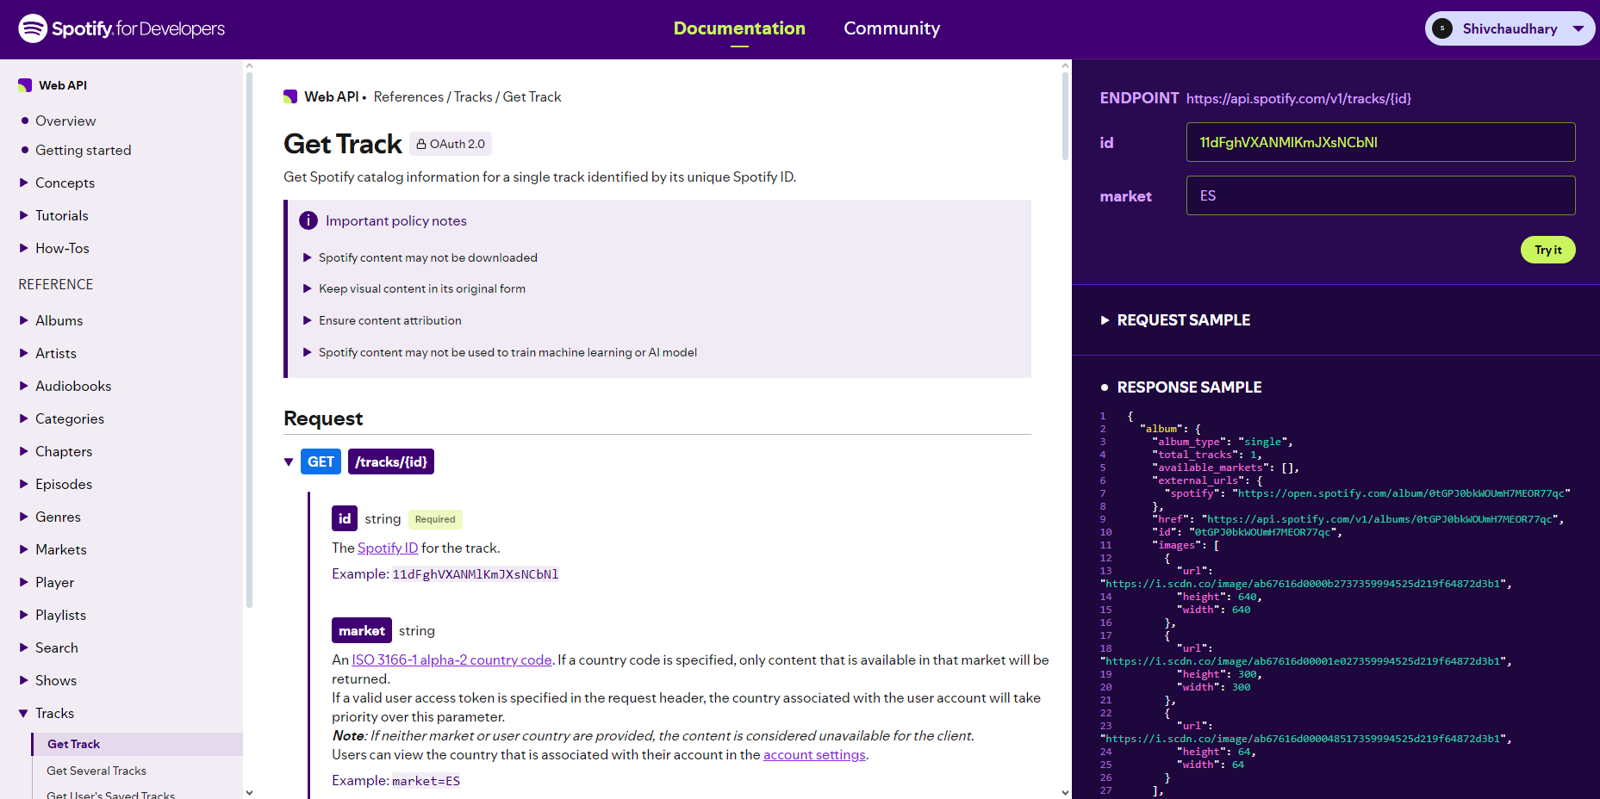Open the account settings link

coord(814,755)
